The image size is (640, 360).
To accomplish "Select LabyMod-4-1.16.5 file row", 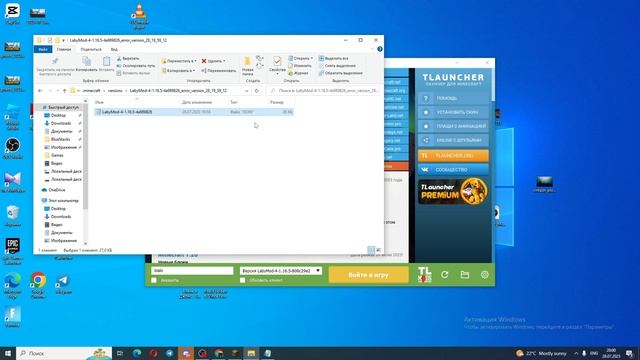I will click(193, 112).
